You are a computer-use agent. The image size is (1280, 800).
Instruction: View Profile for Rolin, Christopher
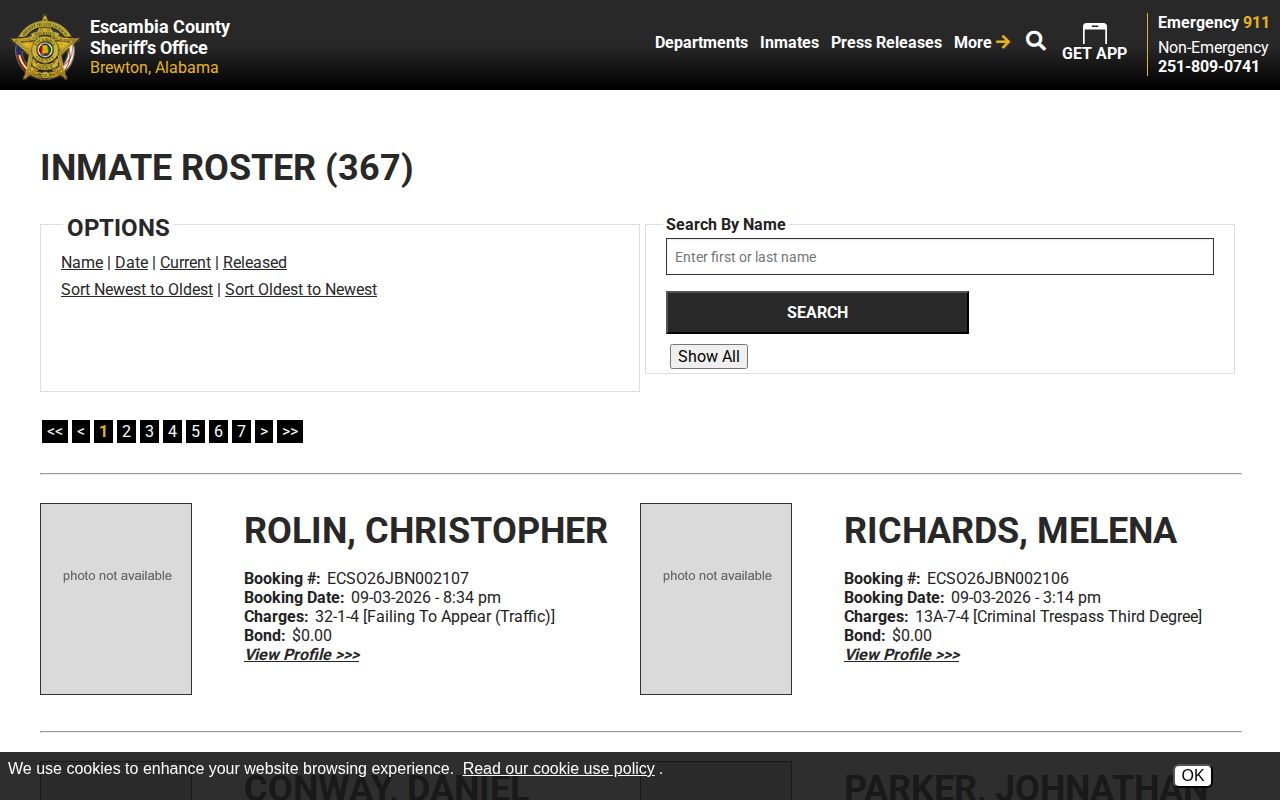tap(302, 655)
